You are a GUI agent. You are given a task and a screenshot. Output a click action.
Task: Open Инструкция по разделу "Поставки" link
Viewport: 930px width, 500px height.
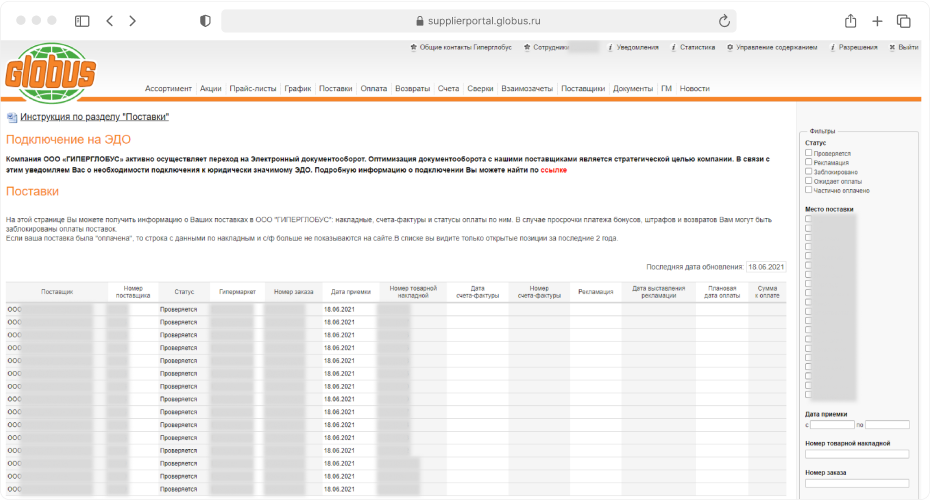pos(95,117)
